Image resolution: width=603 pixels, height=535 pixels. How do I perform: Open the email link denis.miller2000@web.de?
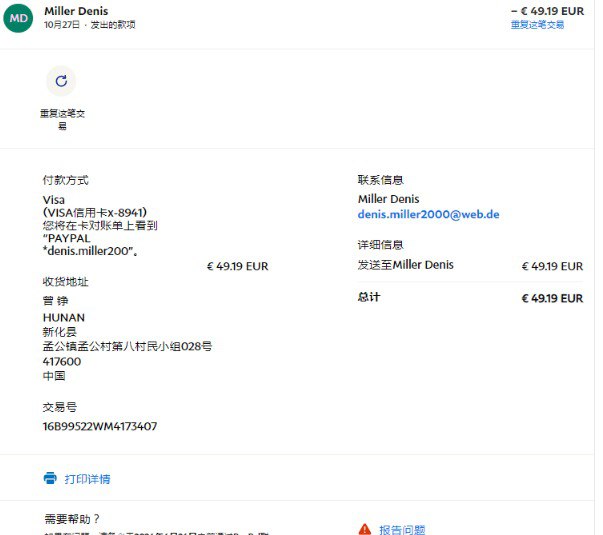point(428,214)
